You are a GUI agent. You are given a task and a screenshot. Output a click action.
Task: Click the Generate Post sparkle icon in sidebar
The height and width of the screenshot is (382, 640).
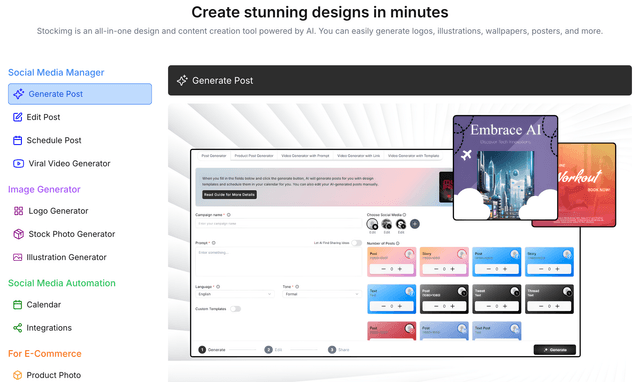[18, 94]
